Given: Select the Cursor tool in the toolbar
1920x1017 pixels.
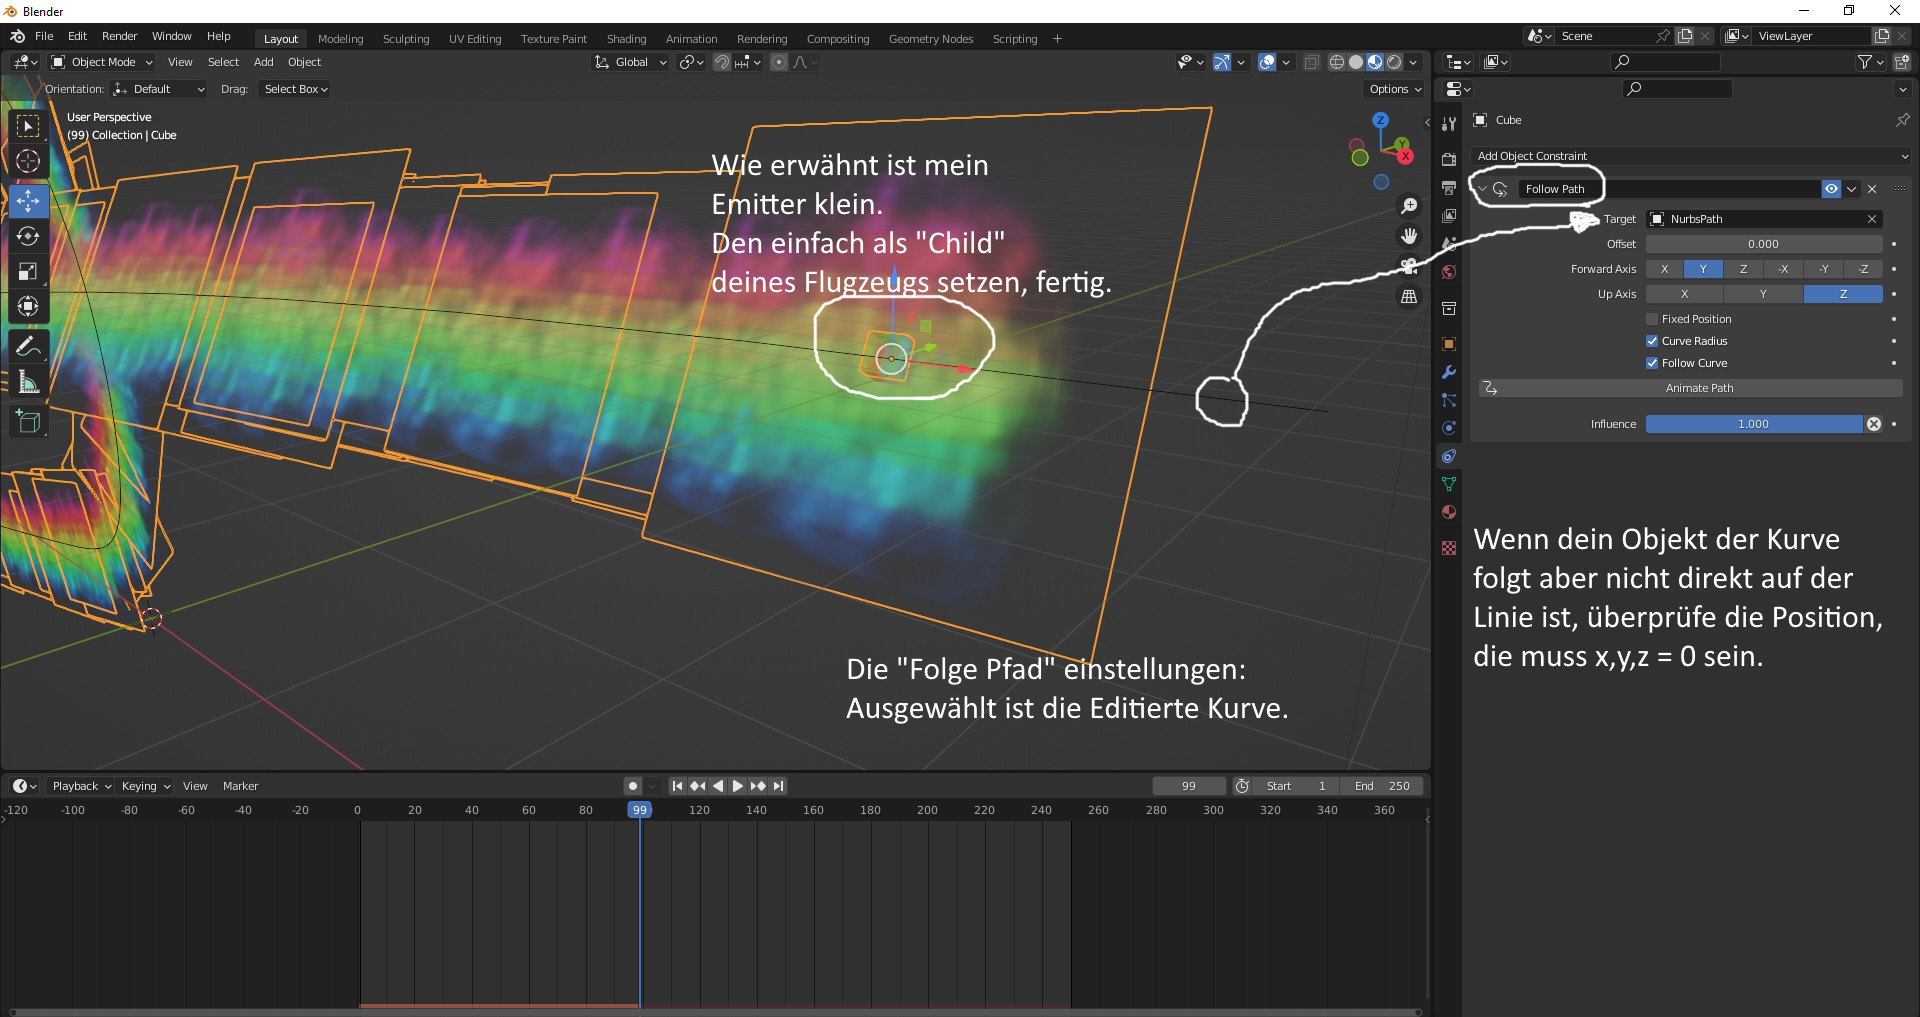Looking at the screenshot, I should tap(28, 161).
